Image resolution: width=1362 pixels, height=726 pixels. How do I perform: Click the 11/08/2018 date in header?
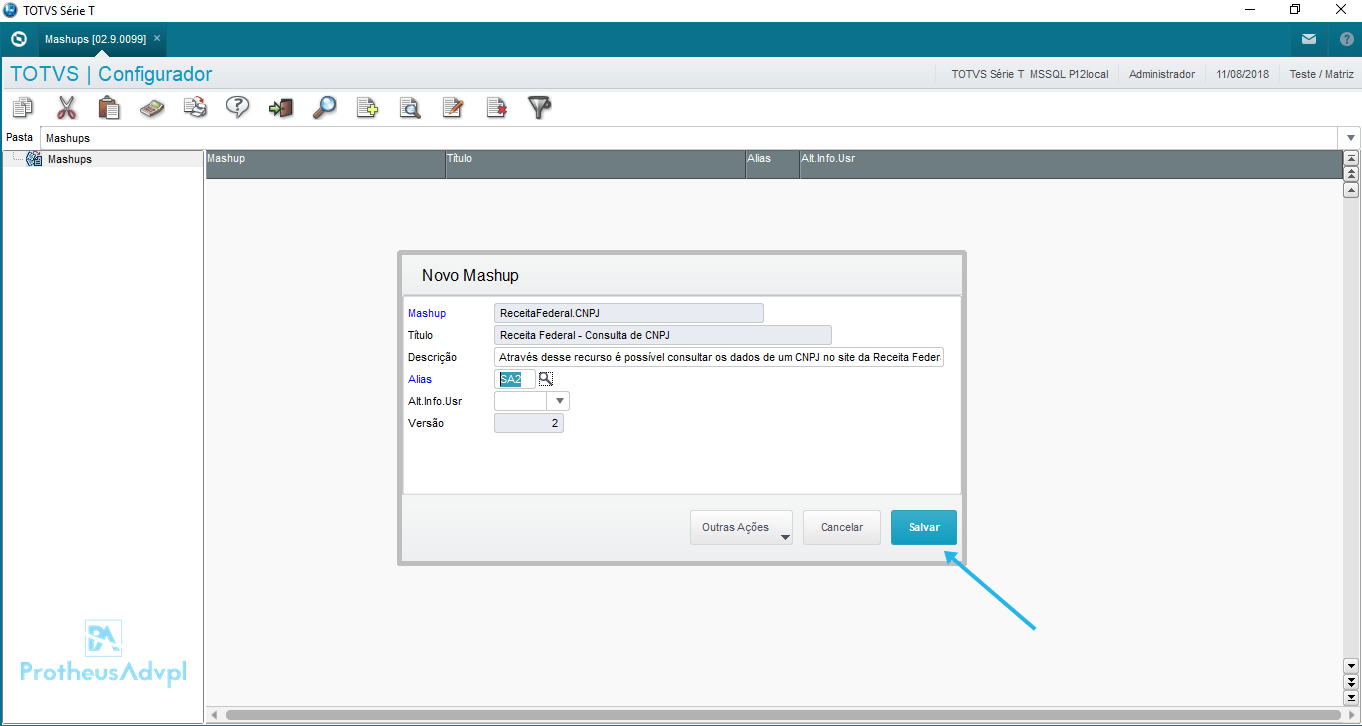[x=1243, y=74]
